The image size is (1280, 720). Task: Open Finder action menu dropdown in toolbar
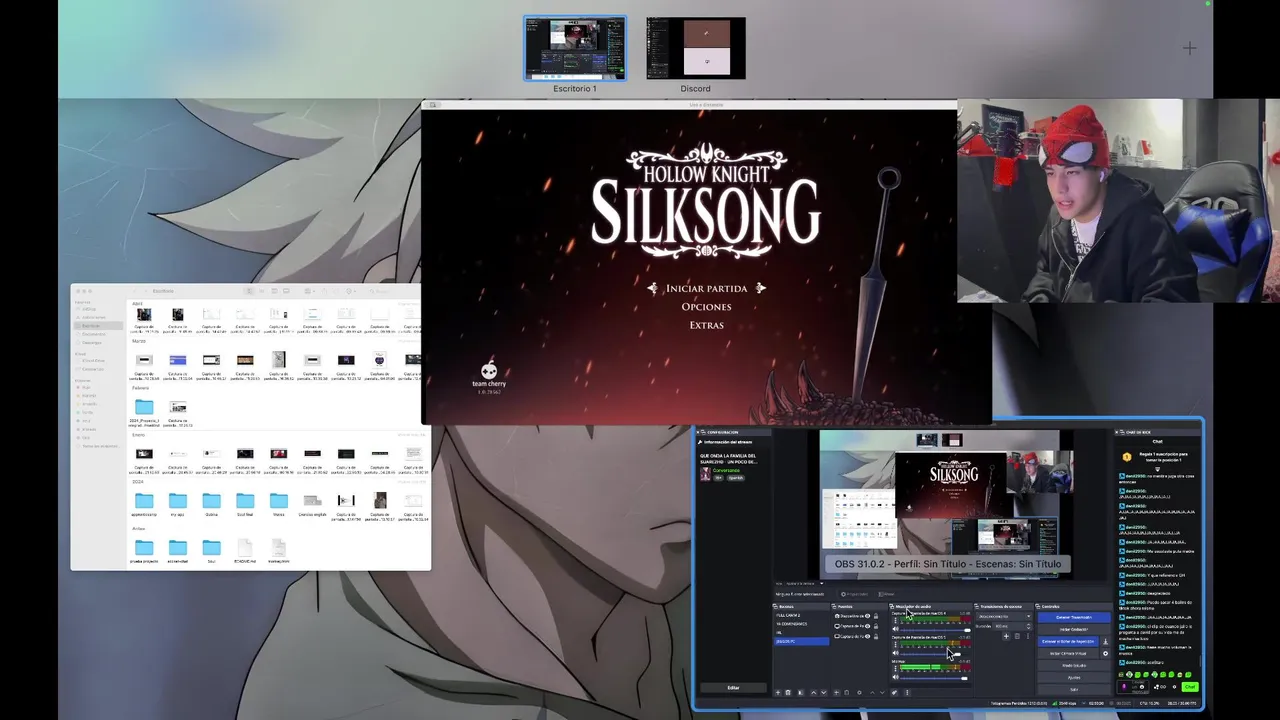click(350, 291)
